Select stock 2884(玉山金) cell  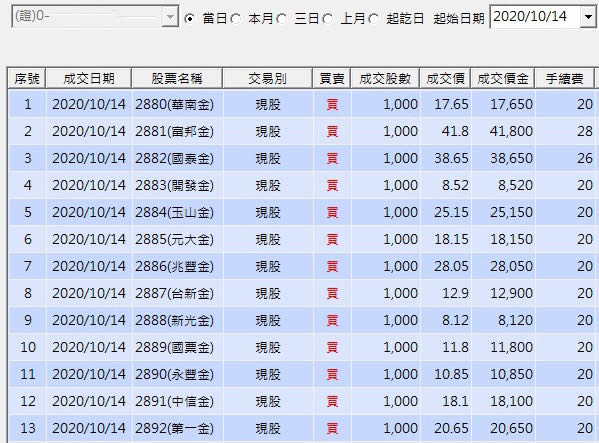177,212
